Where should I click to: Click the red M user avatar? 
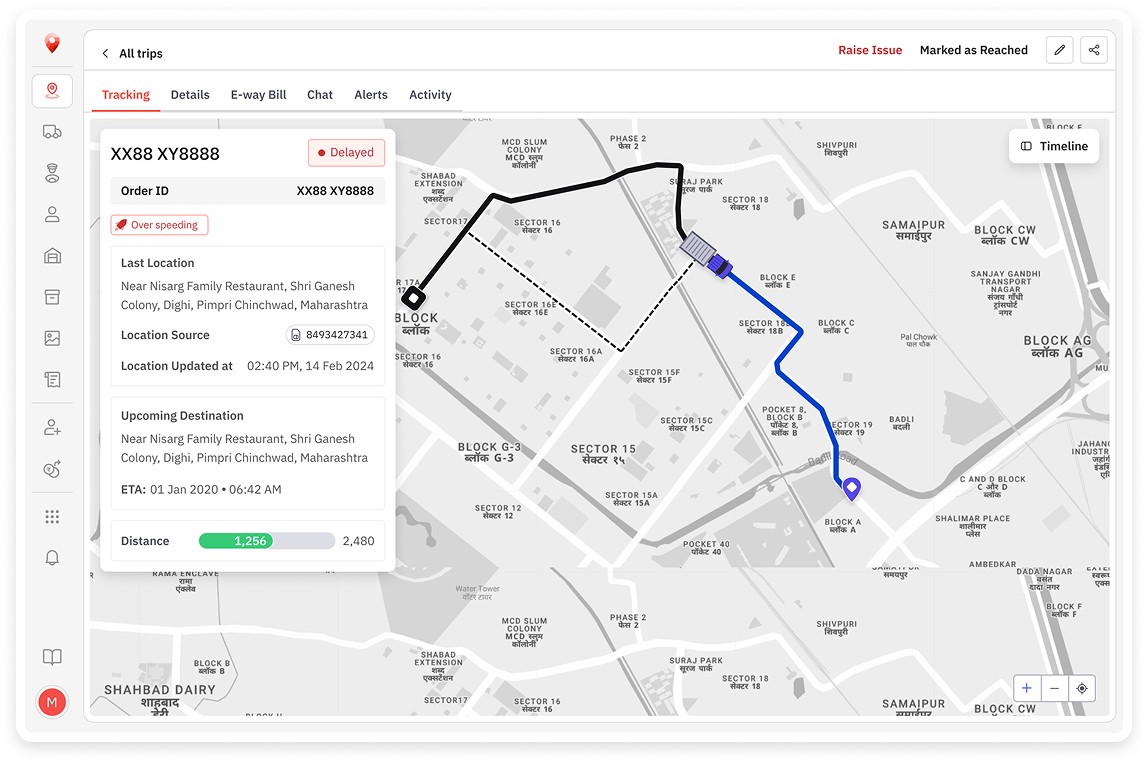pos(52,702)
